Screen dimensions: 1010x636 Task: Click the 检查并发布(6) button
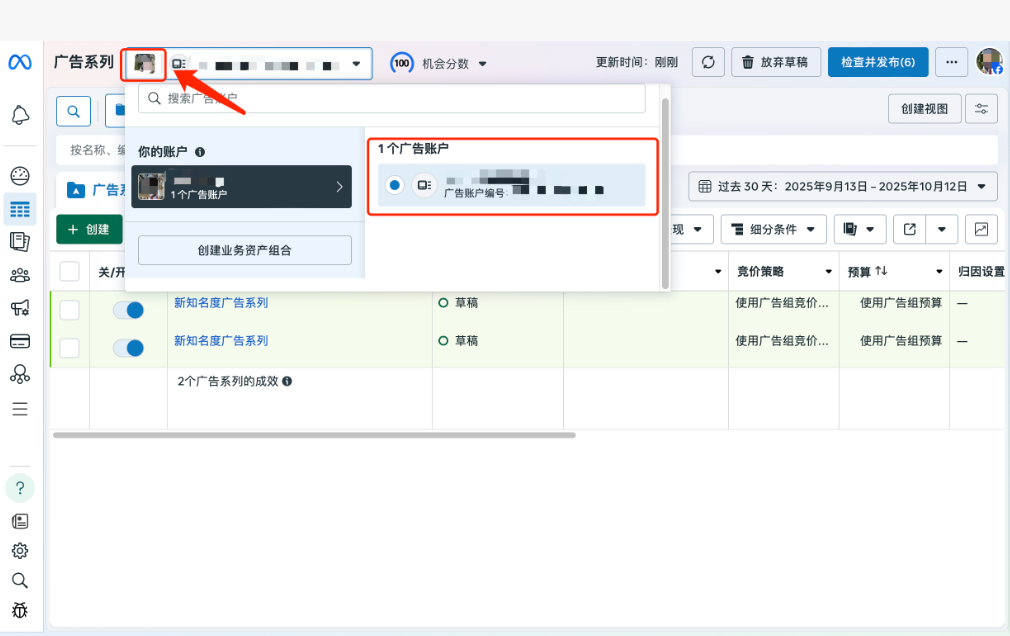(x=877, y=62)
